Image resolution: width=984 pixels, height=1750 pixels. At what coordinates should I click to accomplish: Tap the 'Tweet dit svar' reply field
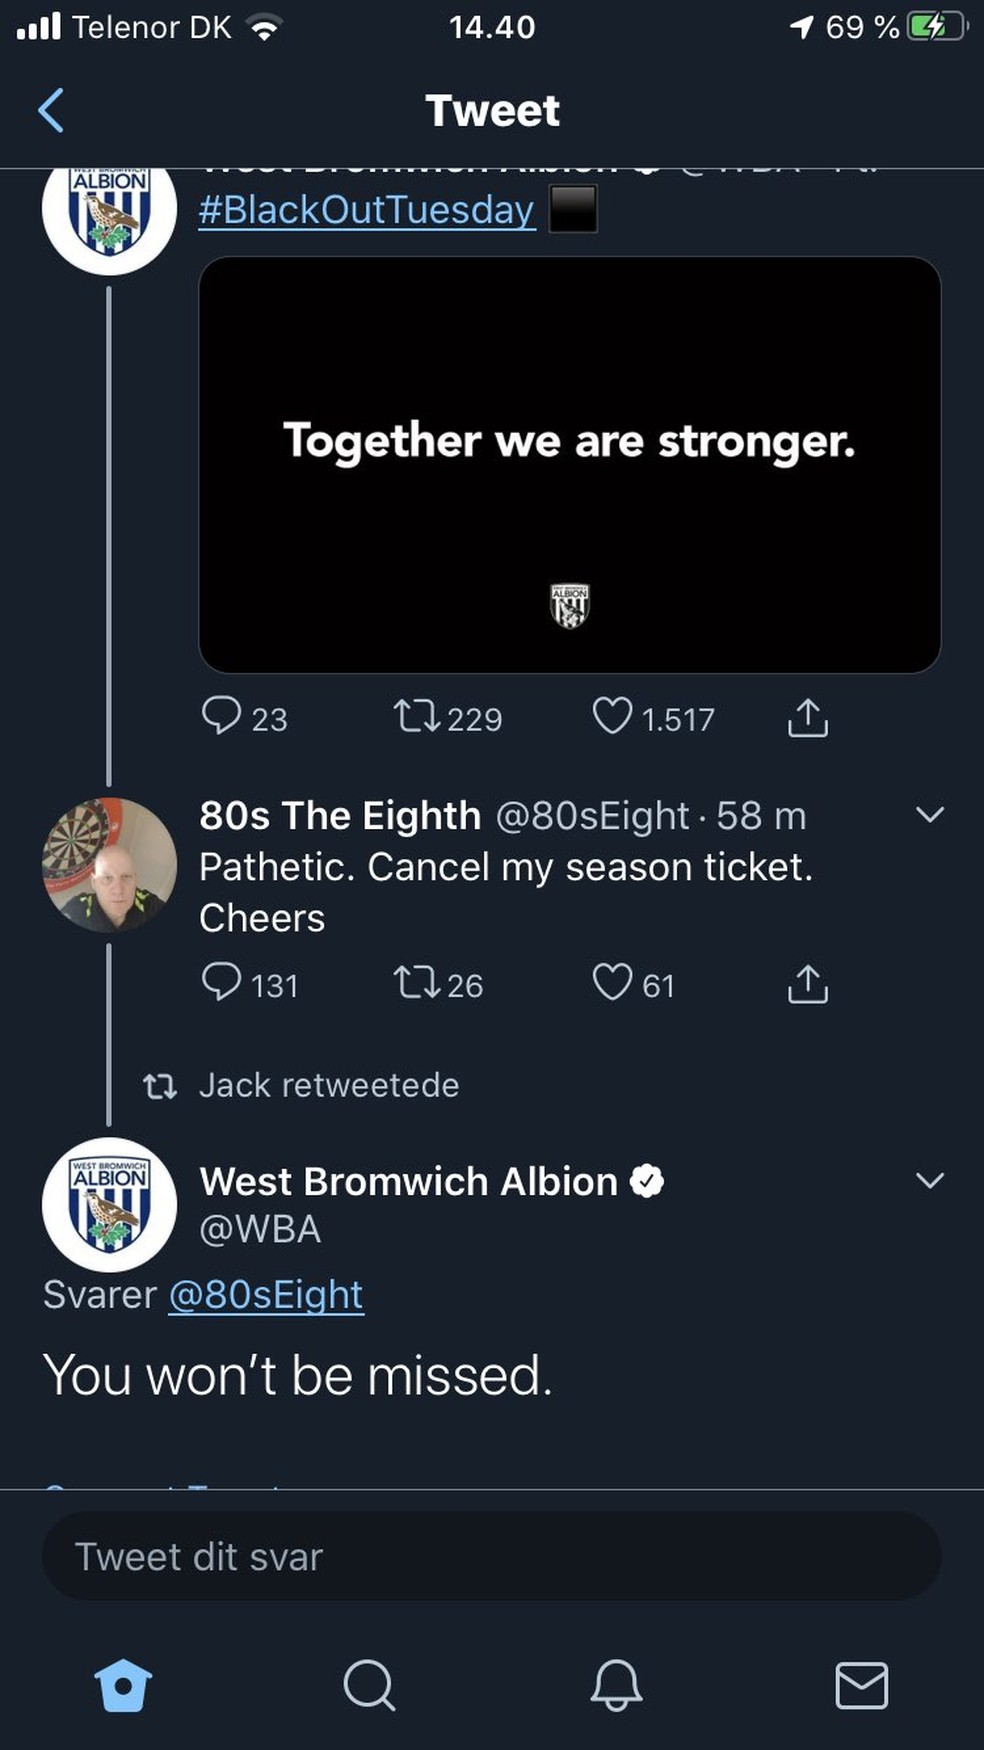pyautogui.click(x=491, y=1556)
